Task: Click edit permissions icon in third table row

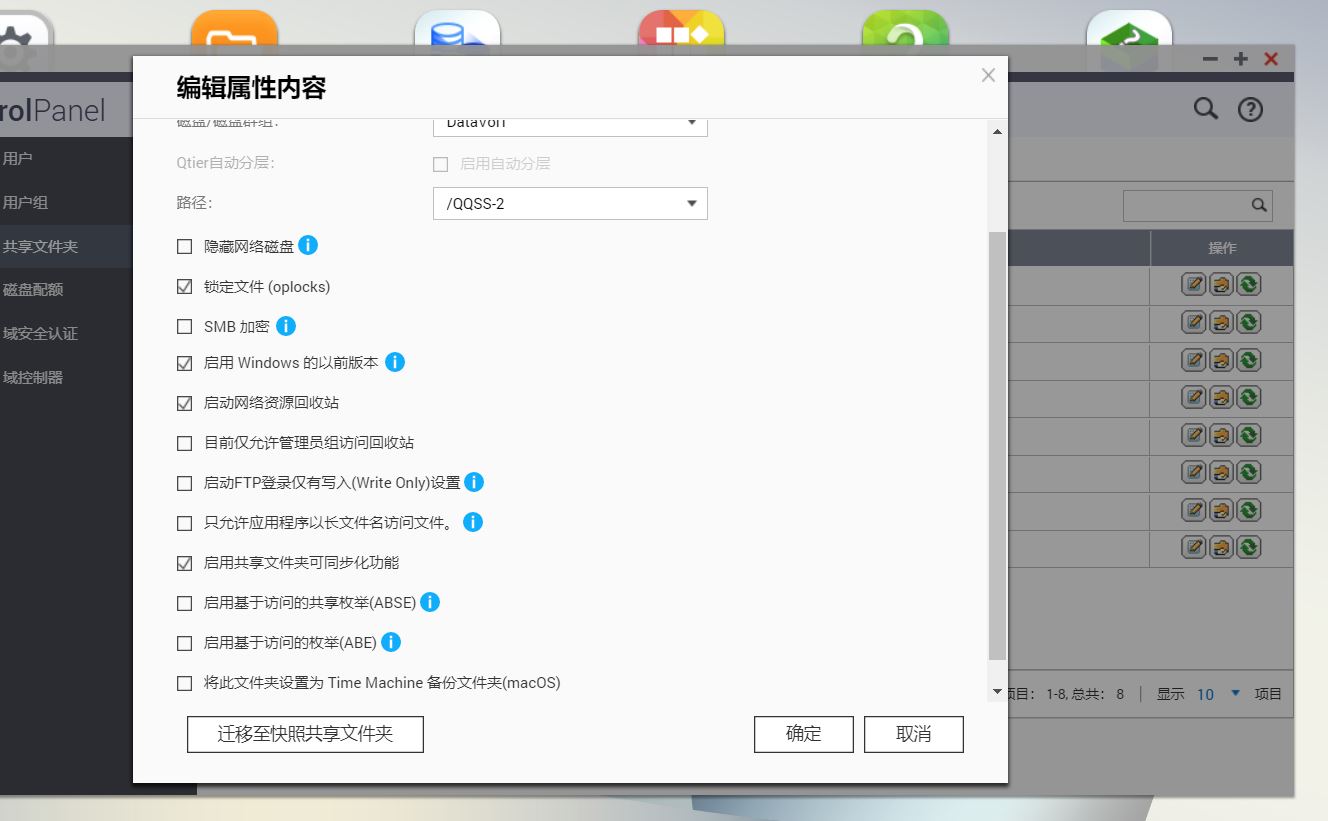Action: (x=1221, y=360)
